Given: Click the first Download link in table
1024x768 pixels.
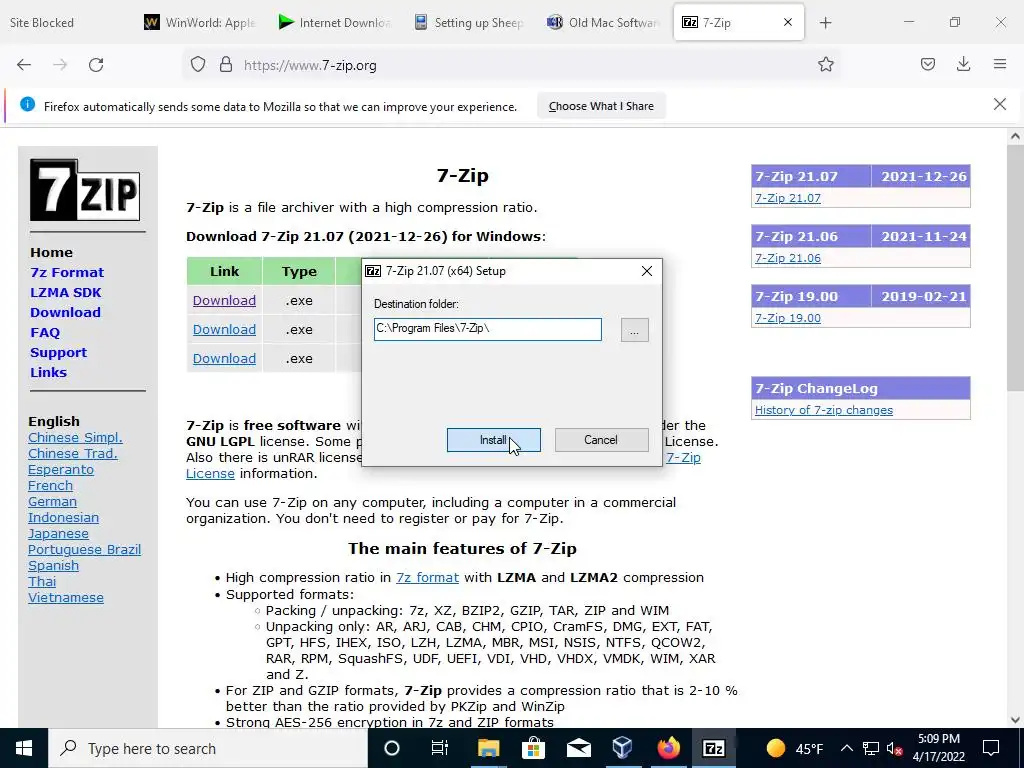Looking at the screenshot, I should [x=224, y=300].
